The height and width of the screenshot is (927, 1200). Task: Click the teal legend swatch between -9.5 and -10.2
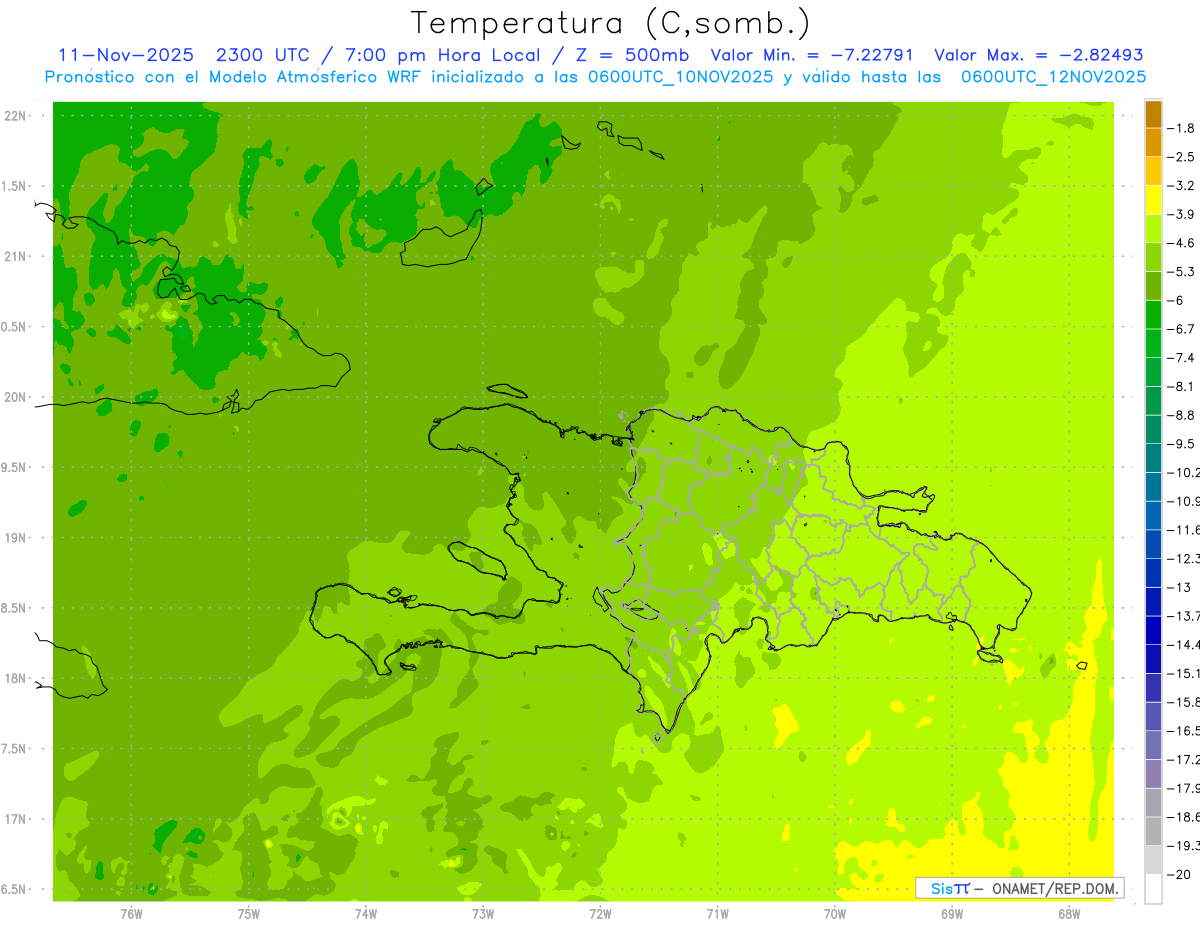pyautogui.click(x=1153, y=458)
